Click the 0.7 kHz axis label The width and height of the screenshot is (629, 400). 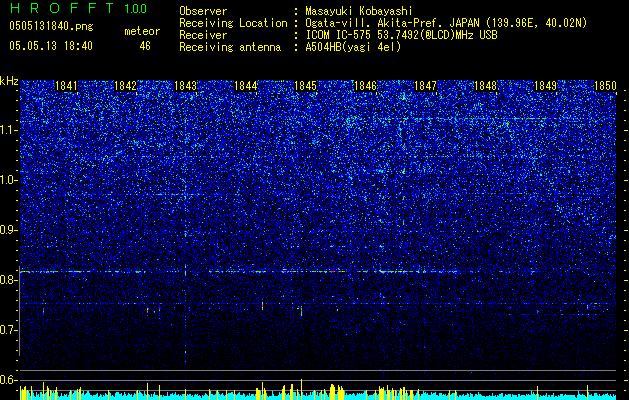(8, 330)
